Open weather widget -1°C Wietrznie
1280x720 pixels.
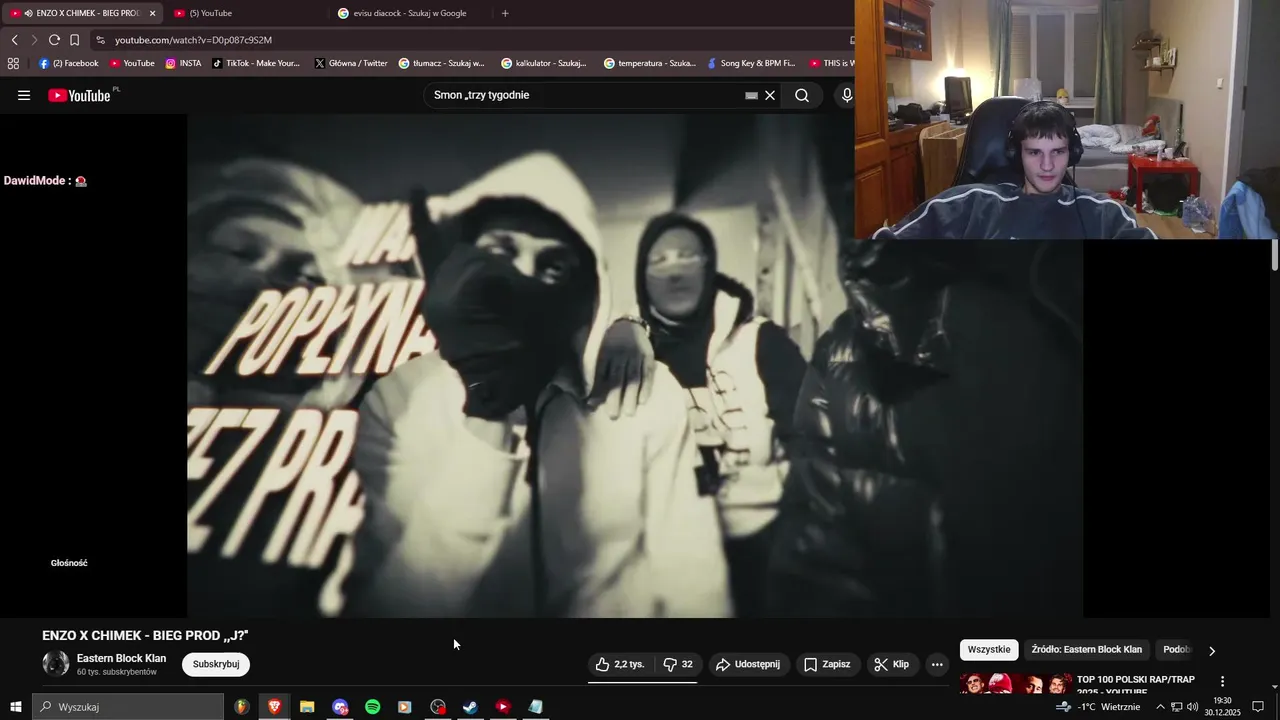point(1098,707)
